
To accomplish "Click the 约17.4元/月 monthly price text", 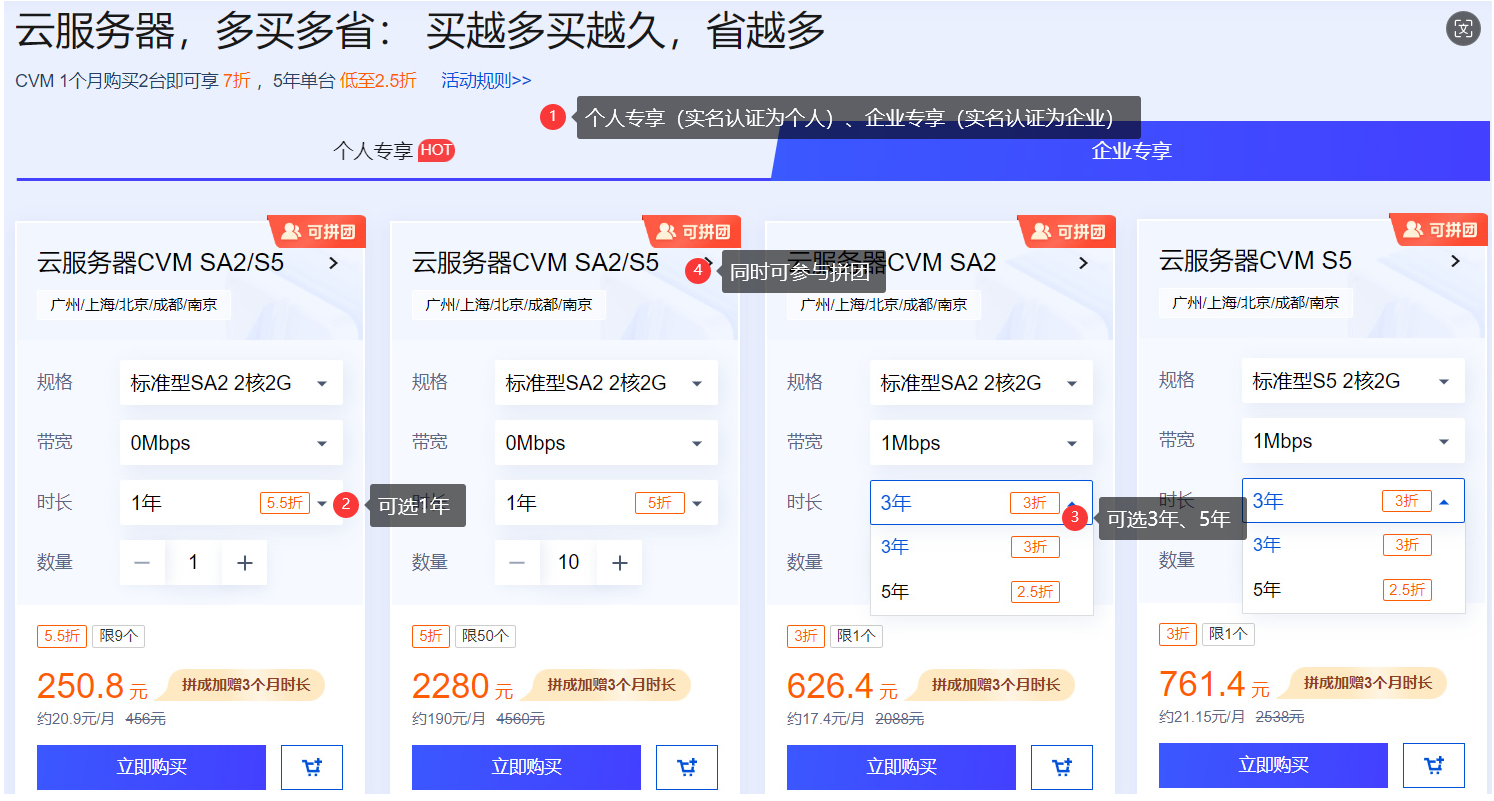I will (x=826, y=719).
